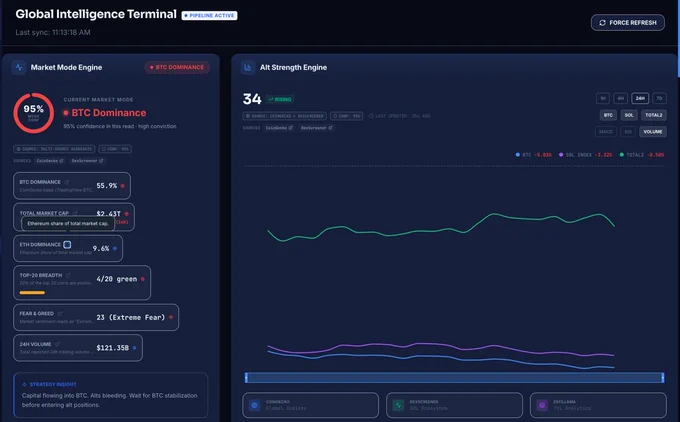Toggle the RSI indicator
The image size is (680, 422).
(628, 131)
